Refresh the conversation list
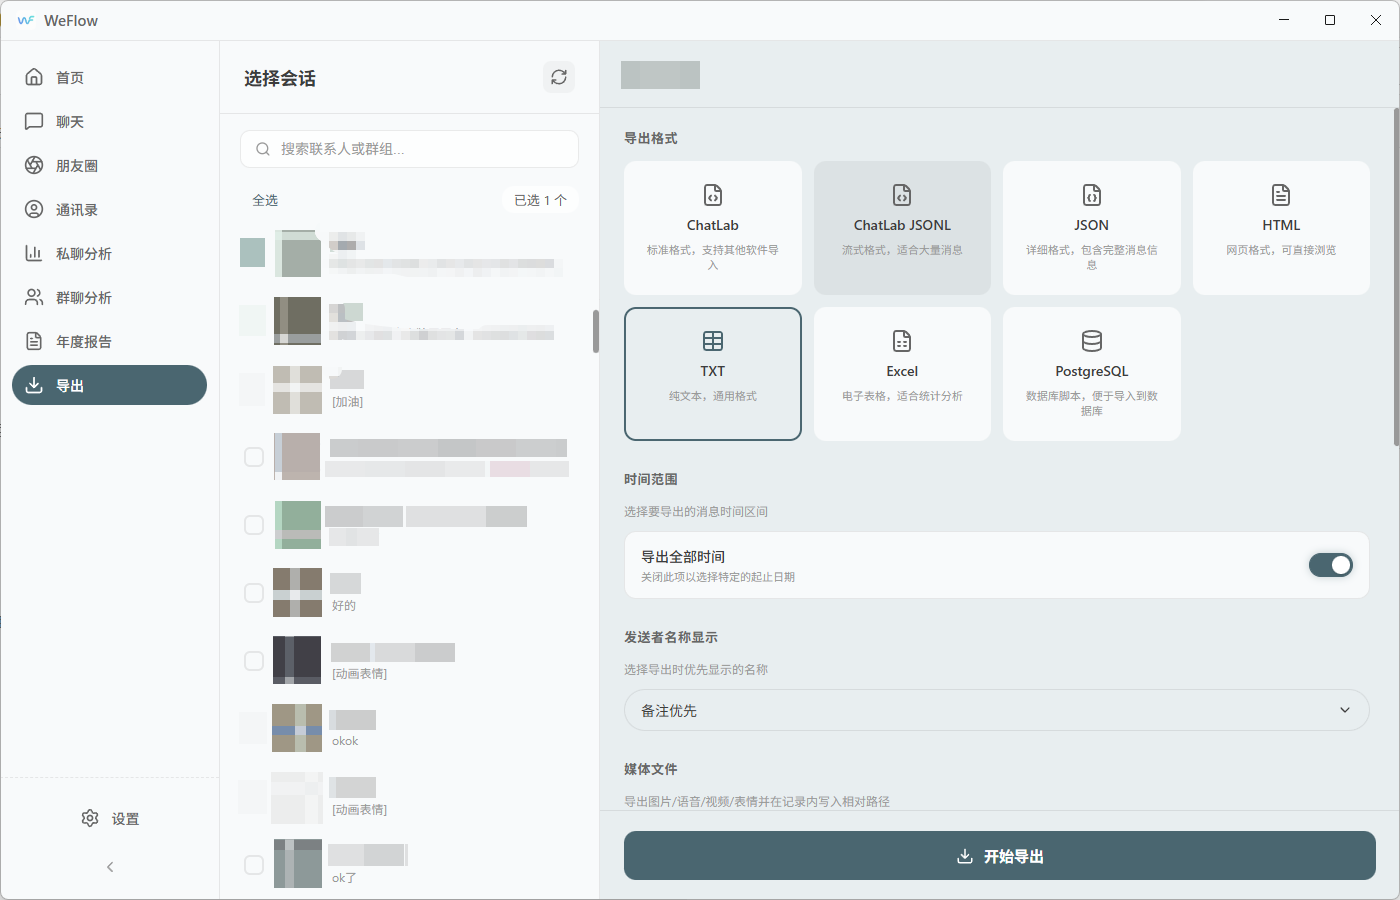The image size is (1400, 900). click(x=559, y=77)
